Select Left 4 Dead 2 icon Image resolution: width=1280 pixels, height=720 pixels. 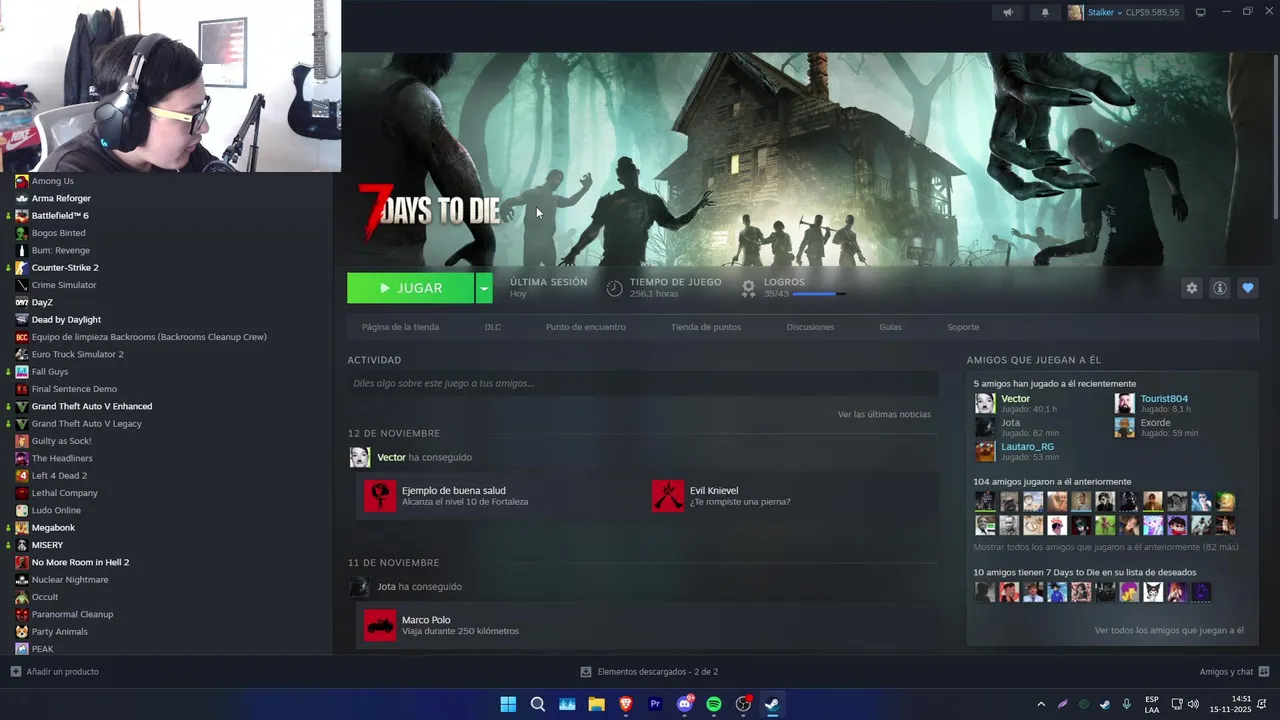pos(22,476)
